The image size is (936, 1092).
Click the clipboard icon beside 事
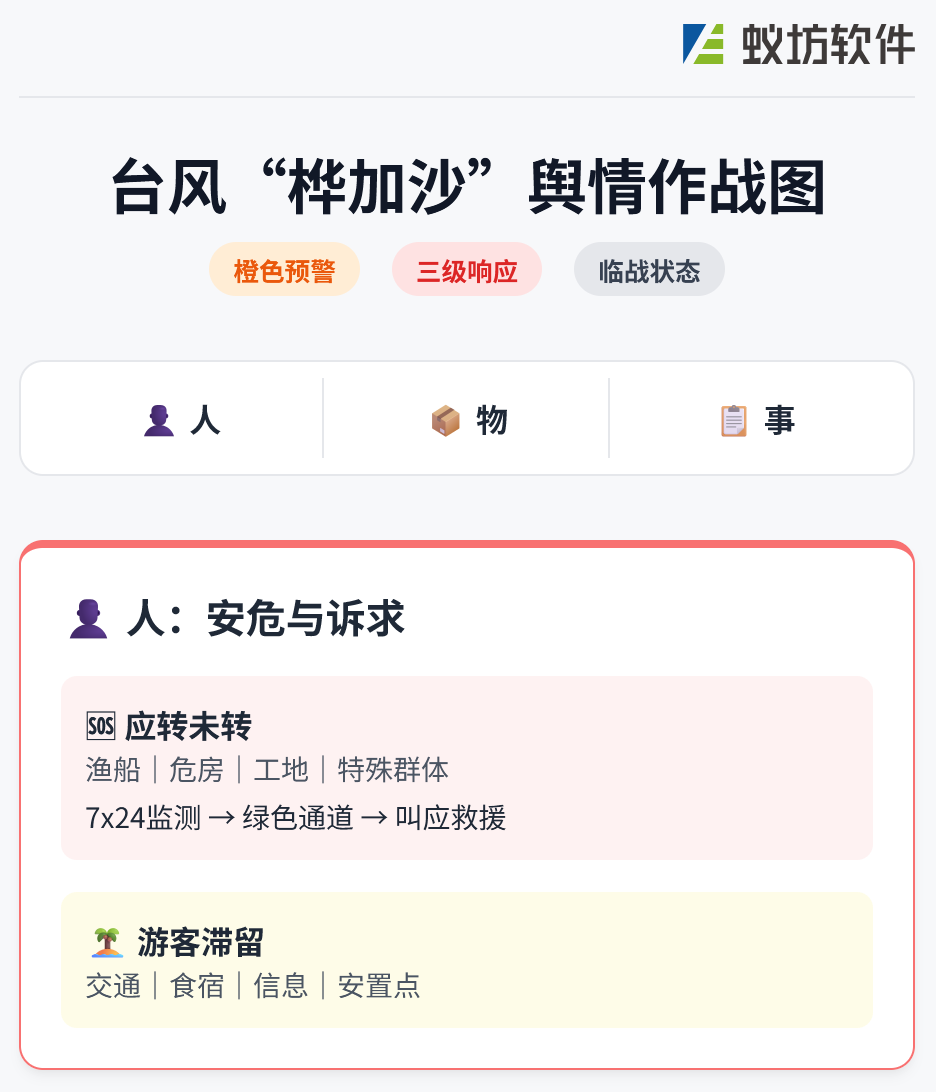coord(734,421)
